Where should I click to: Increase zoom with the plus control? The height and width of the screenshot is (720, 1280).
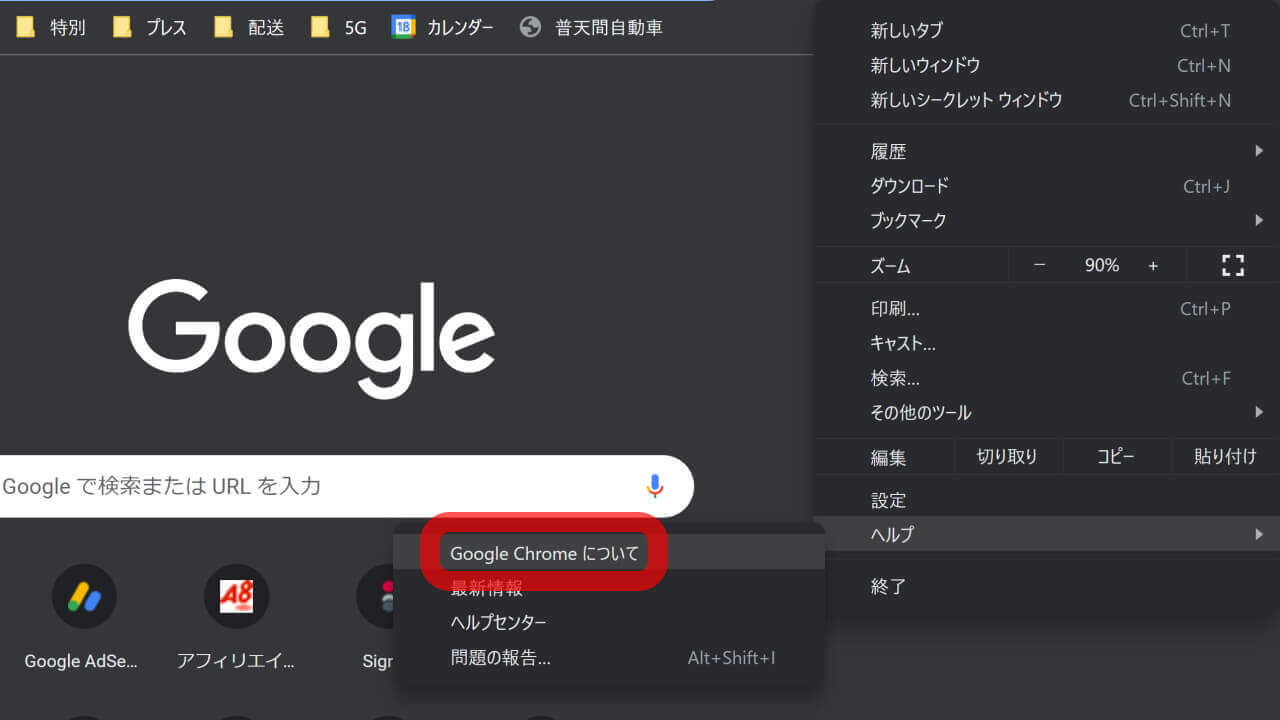[x=1153, y=265]
